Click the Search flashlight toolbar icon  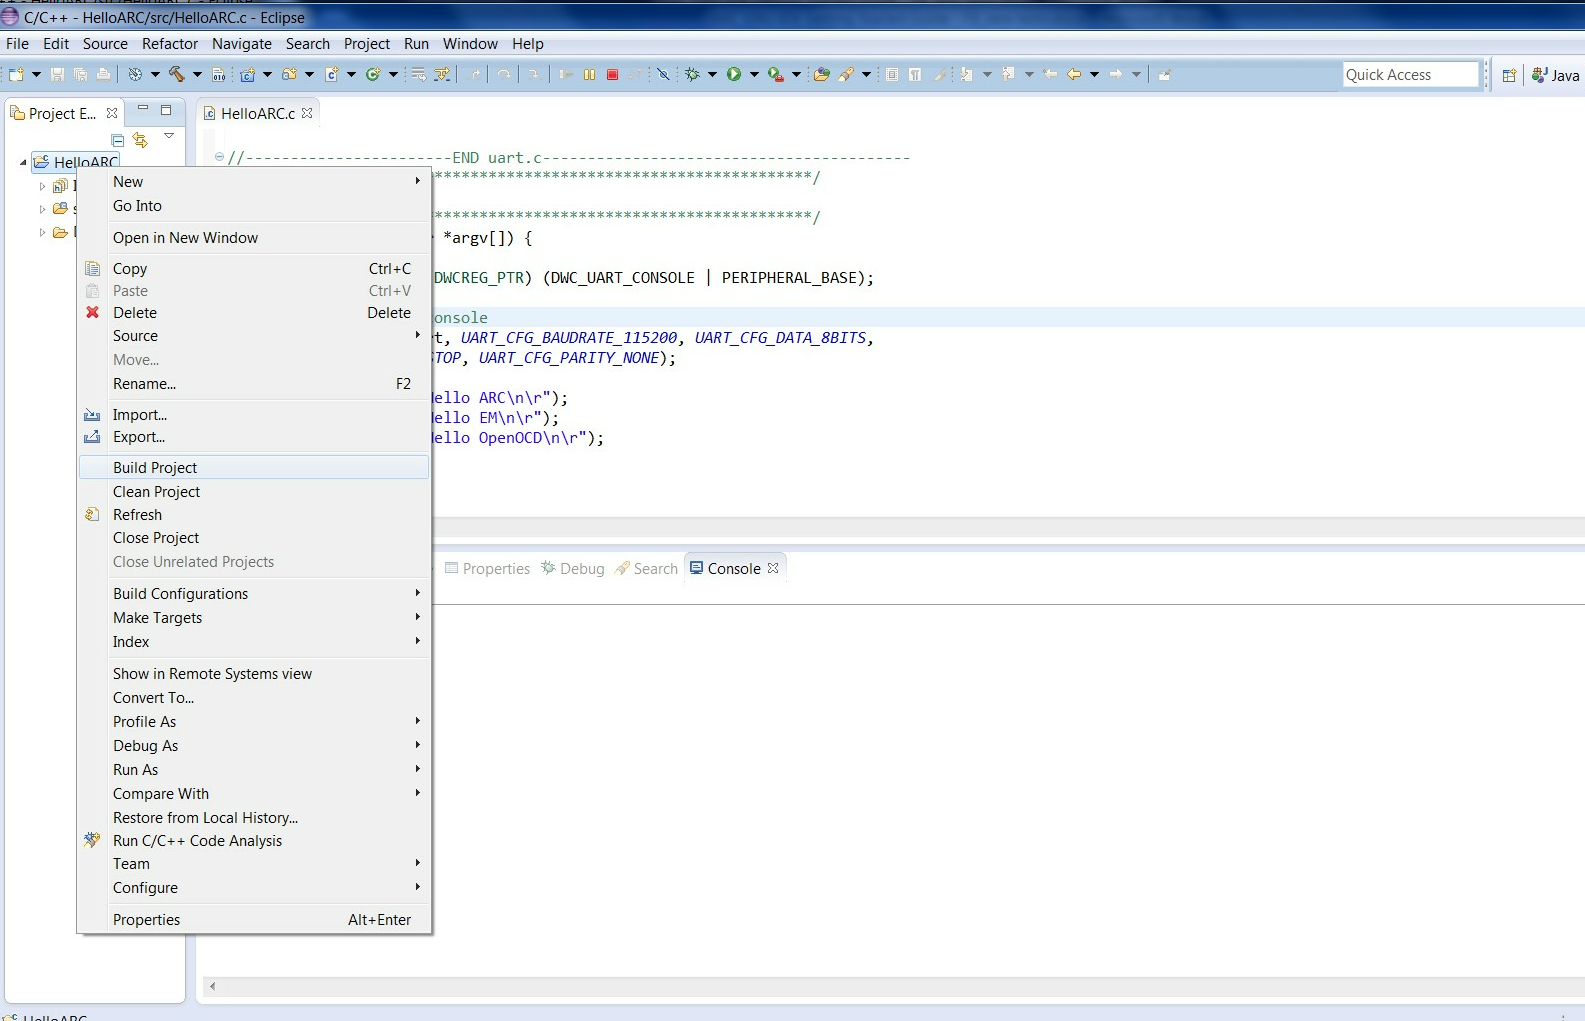(846, 74)
